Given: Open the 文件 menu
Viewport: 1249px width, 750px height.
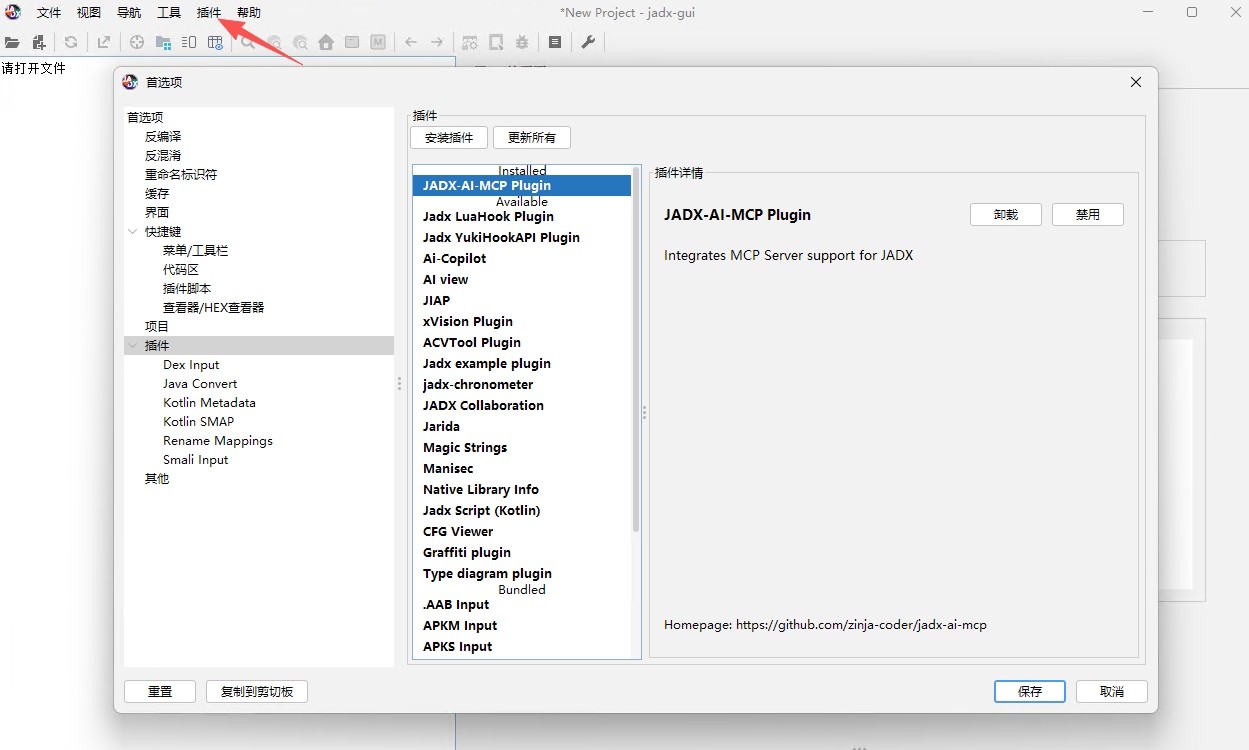Looking at the screenshot, I should pyautogui.click(x=49, y=13).
